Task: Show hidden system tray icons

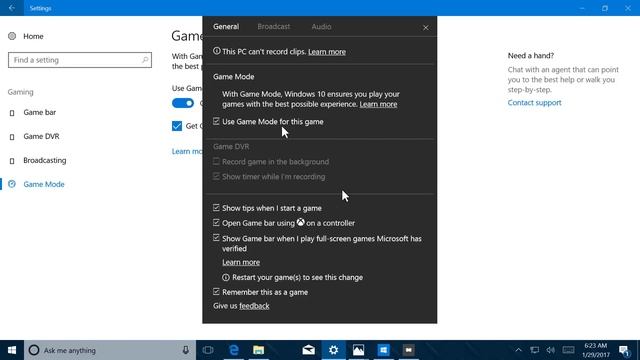Action: [518, 350]
